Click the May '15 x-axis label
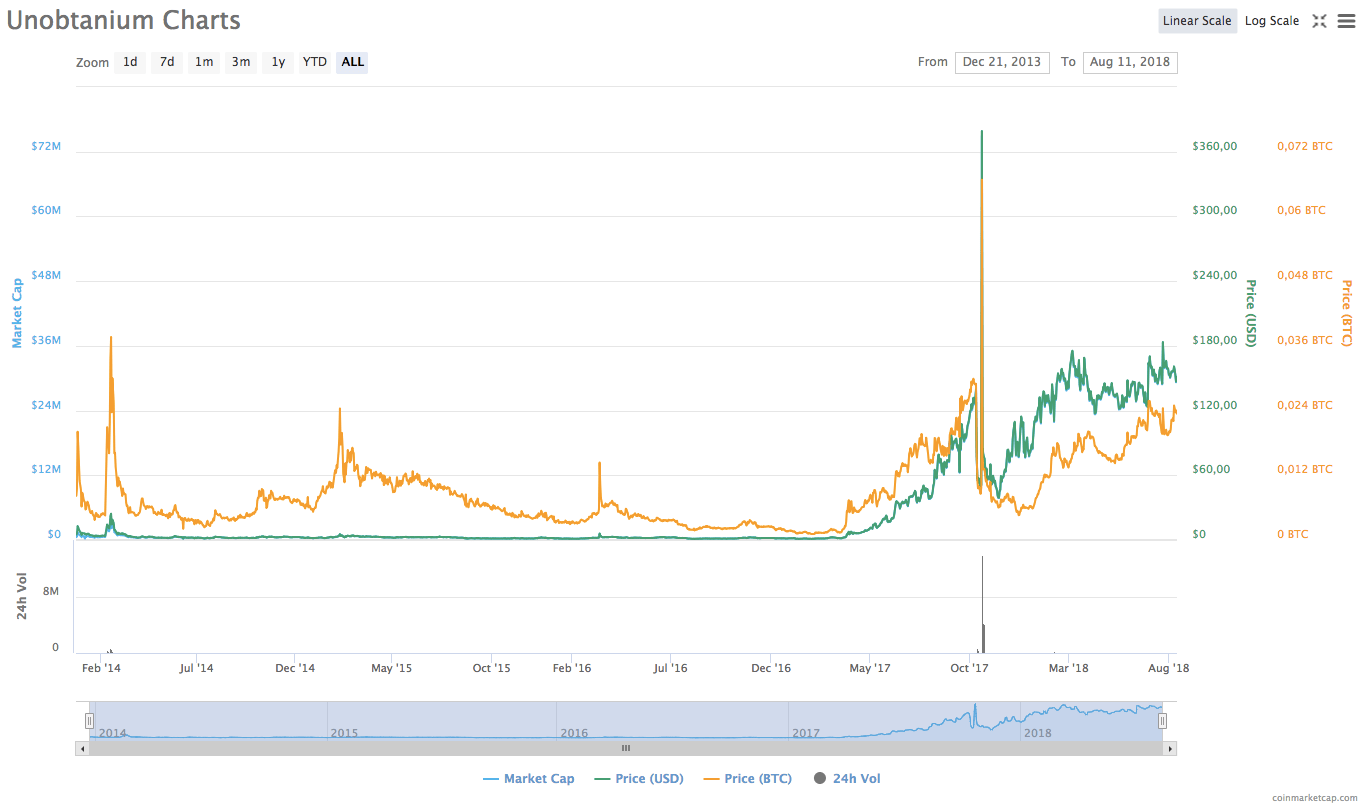 click(392, 667)
